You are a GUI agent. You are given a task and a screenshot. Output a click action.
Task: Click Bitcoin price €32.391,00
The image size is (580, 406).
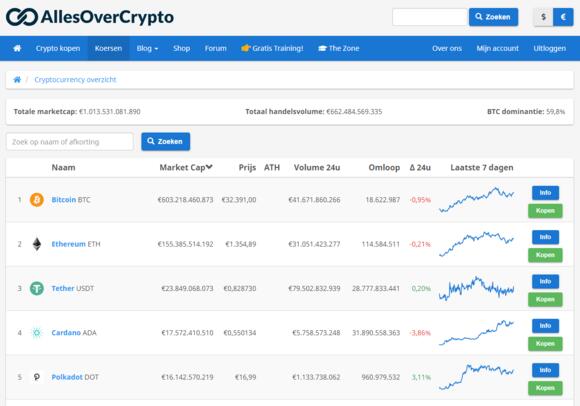[239, 200]
